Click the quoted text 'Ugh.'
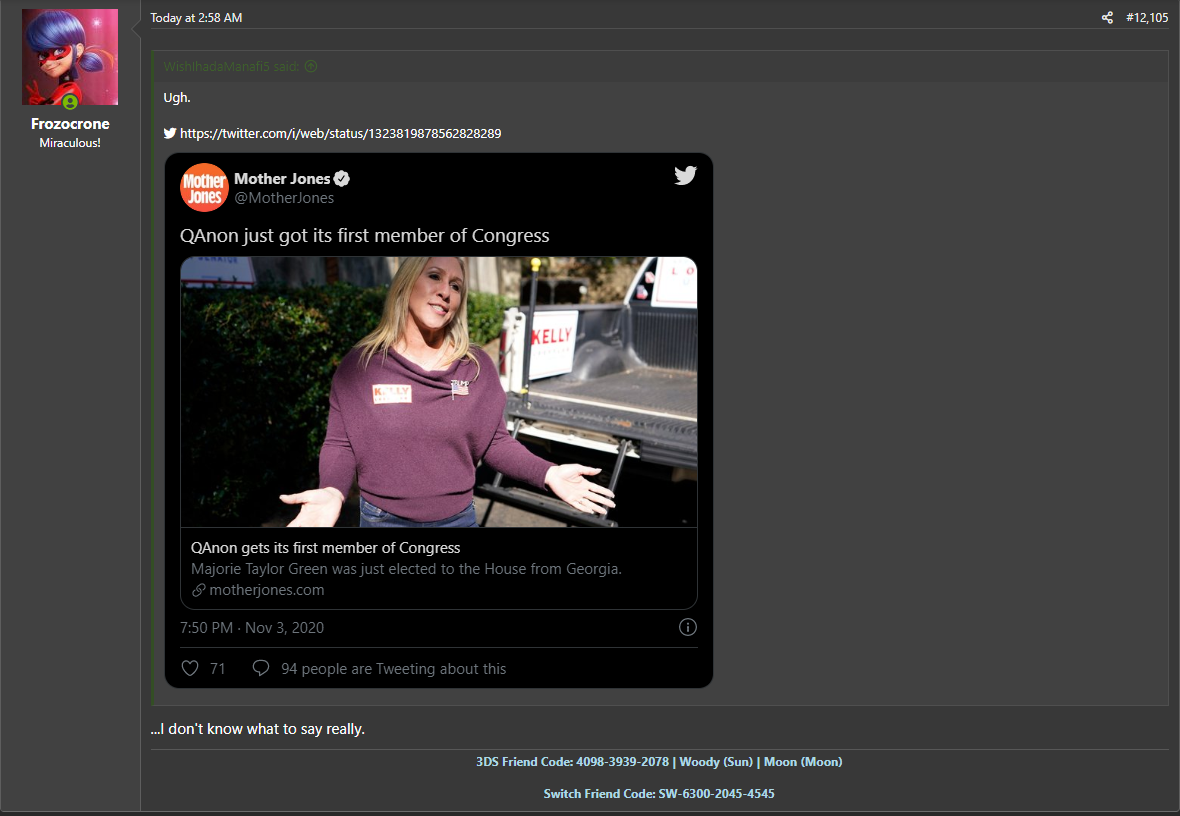1180x816 pixels. 177,97
